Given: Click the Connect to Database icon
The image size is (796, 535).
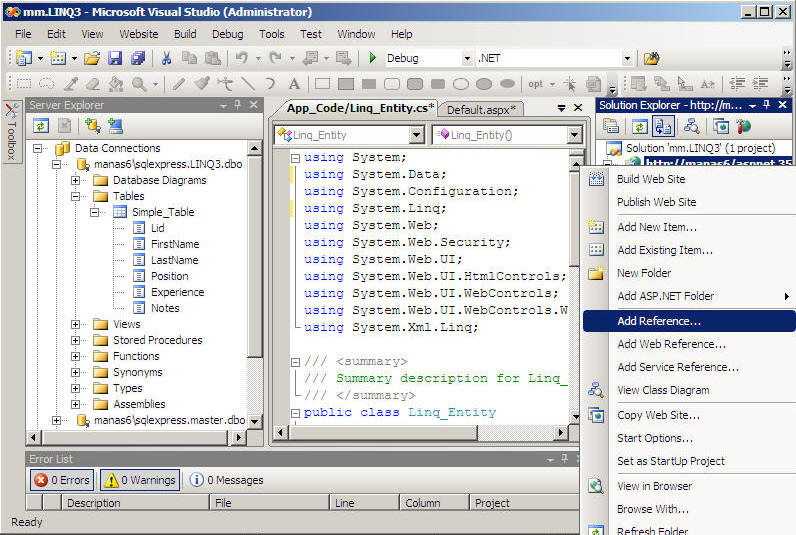Looking at the screenshot, I should click(92, 125).
